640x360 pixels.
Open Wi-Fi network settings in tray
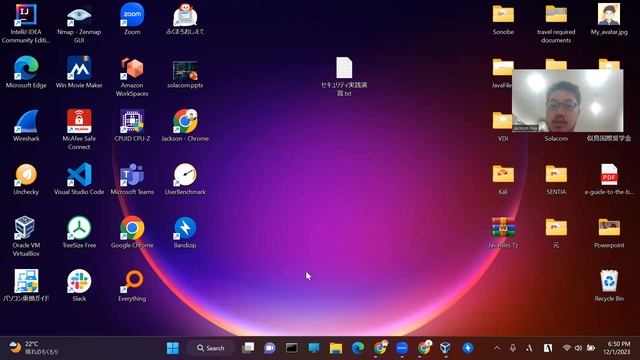pyautogui.click(x=567, y=348)
